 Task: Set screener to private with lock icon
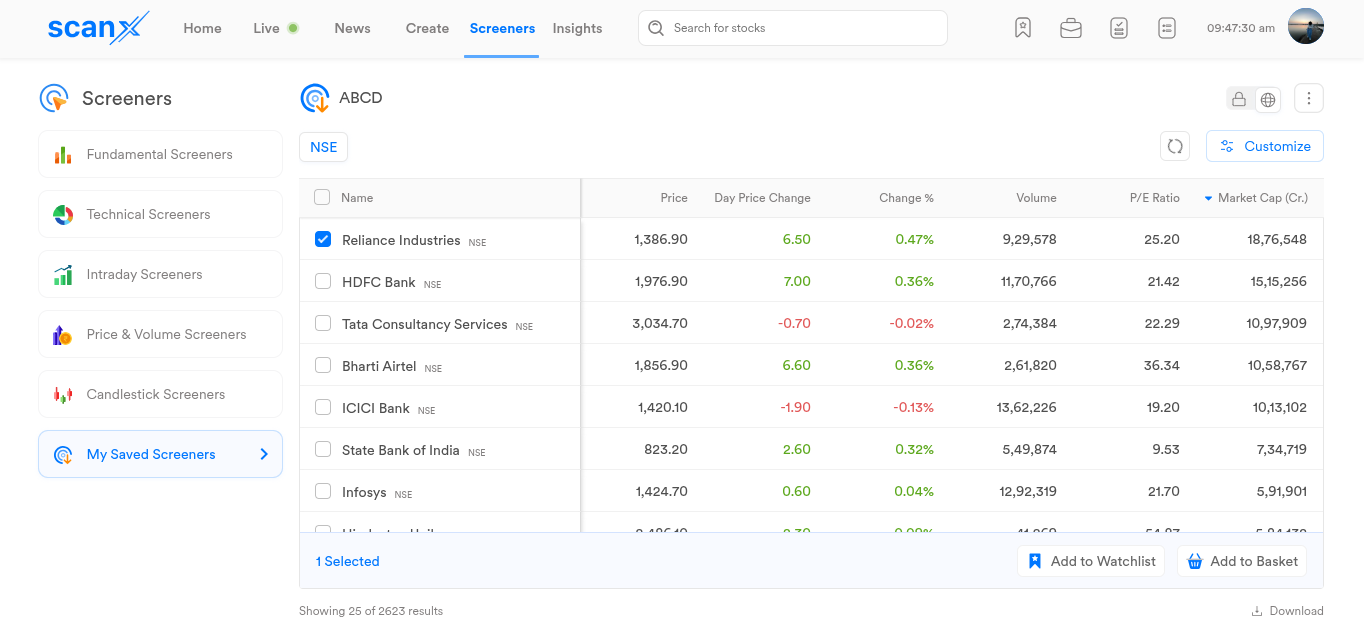[1239, 99]
